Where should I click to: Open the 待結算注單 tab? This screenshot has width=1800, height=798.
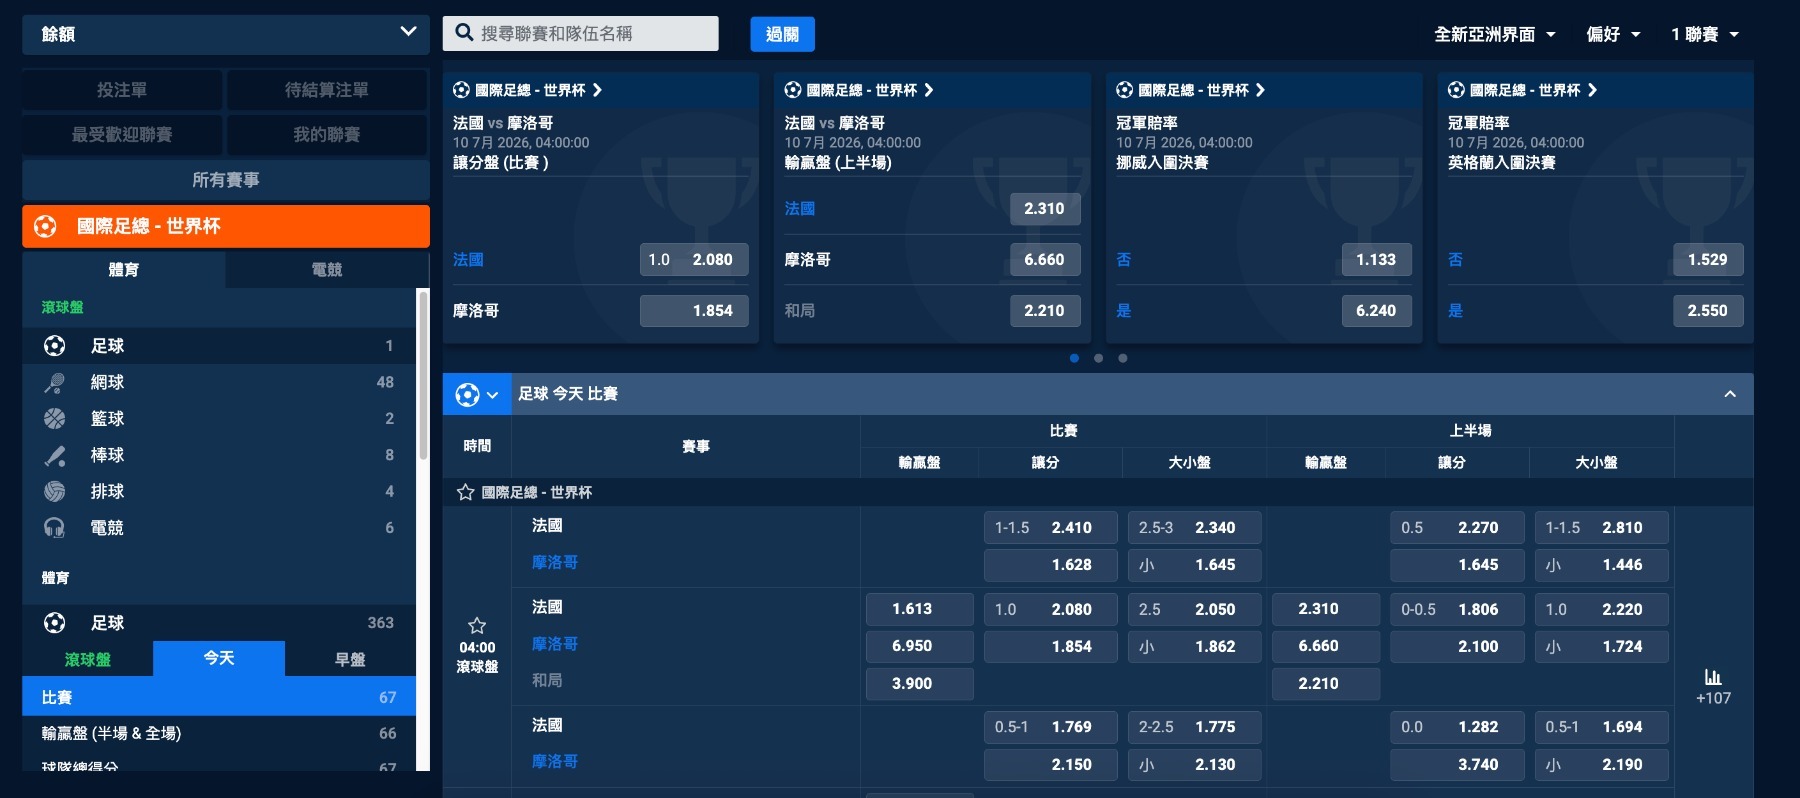point(327,90)
